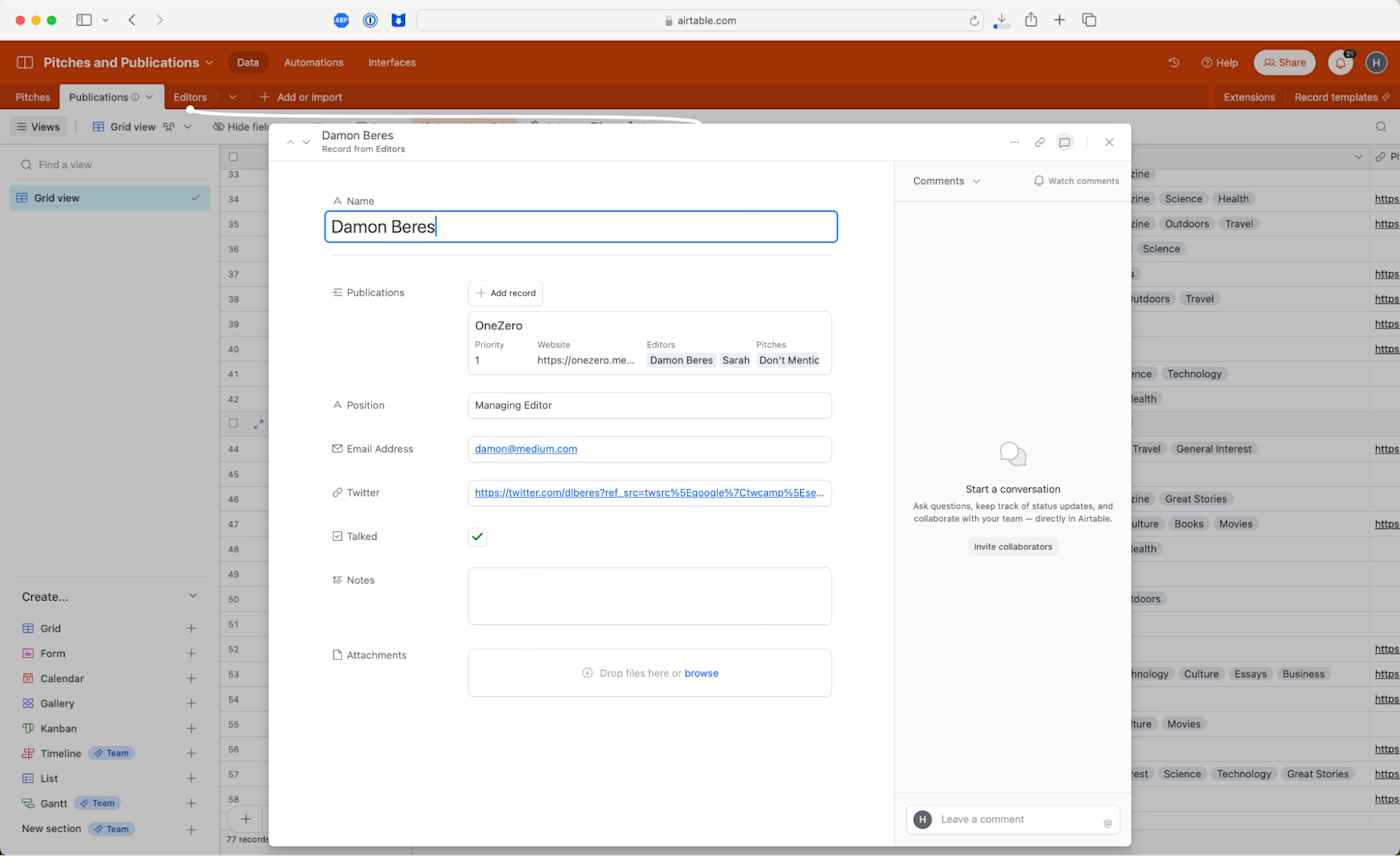1400x856 pixels.
Task: Open the Editors table tab
Action: [x=190, y=97]
